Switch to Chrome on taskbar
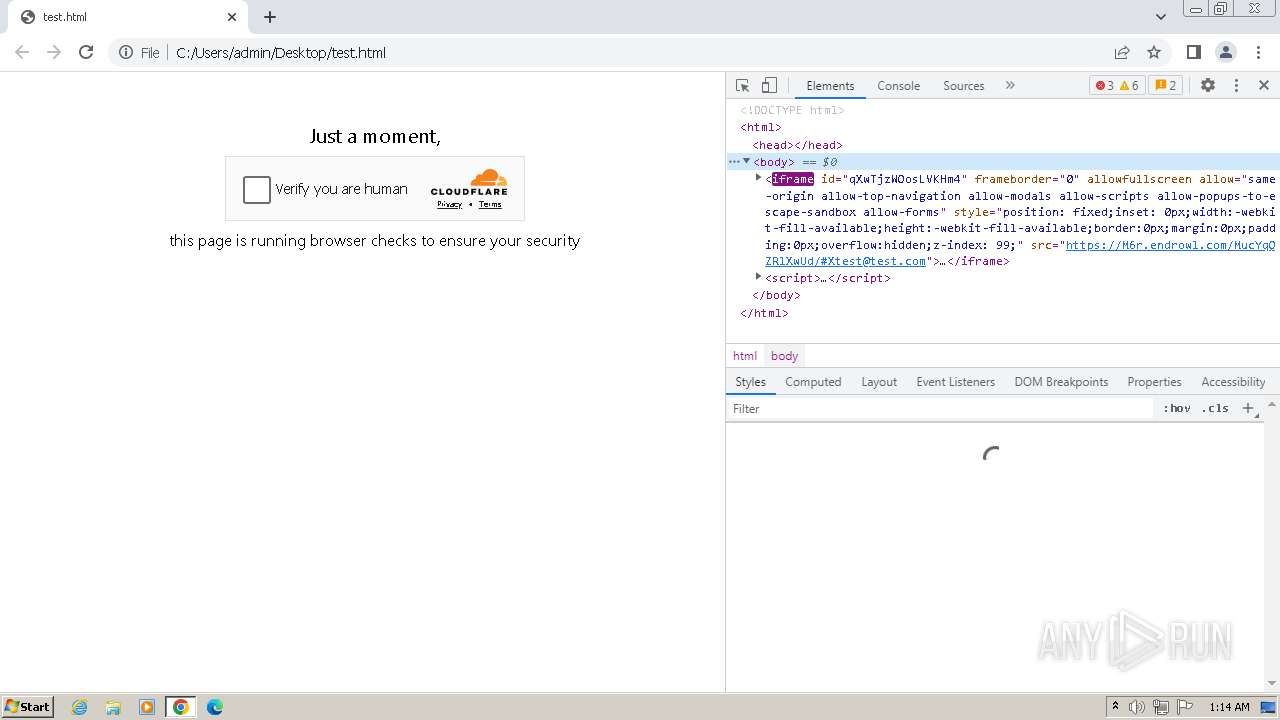The width and height of the screenshot is (1280, 720). [x=181, y=707]
